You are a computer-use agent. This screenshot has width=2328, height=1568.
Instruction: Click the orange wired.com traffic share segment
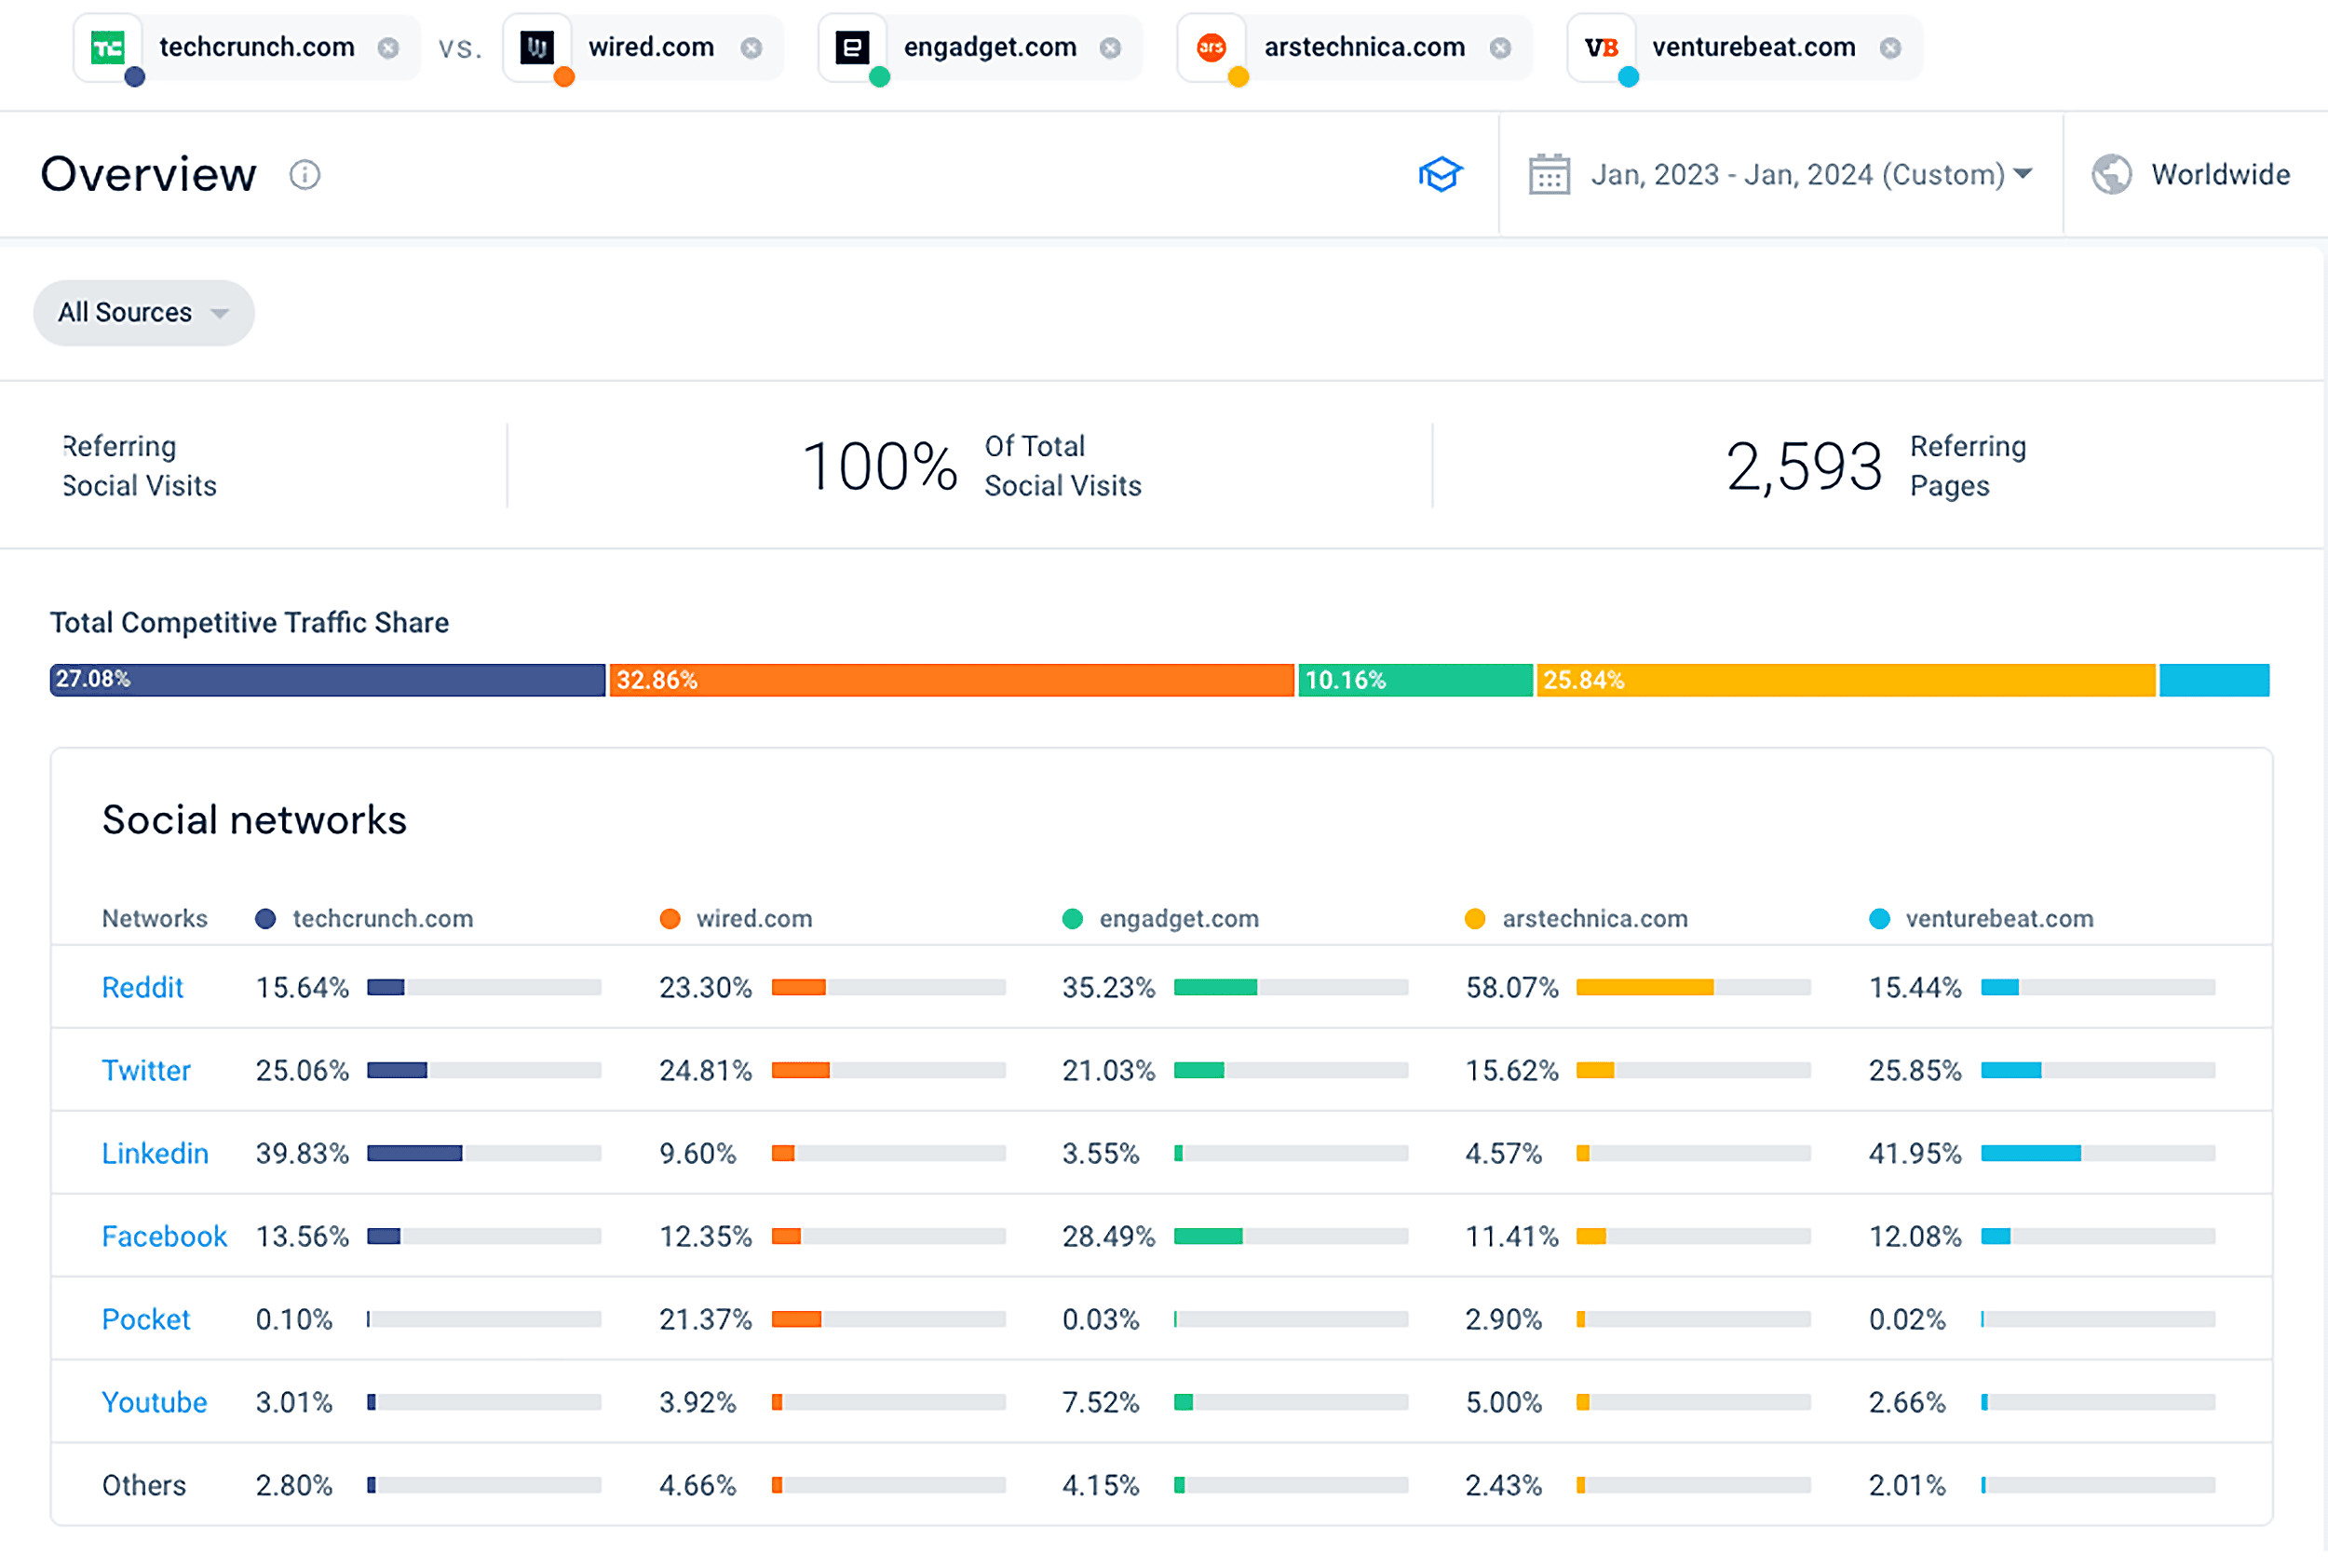click(x=950, y=680)
